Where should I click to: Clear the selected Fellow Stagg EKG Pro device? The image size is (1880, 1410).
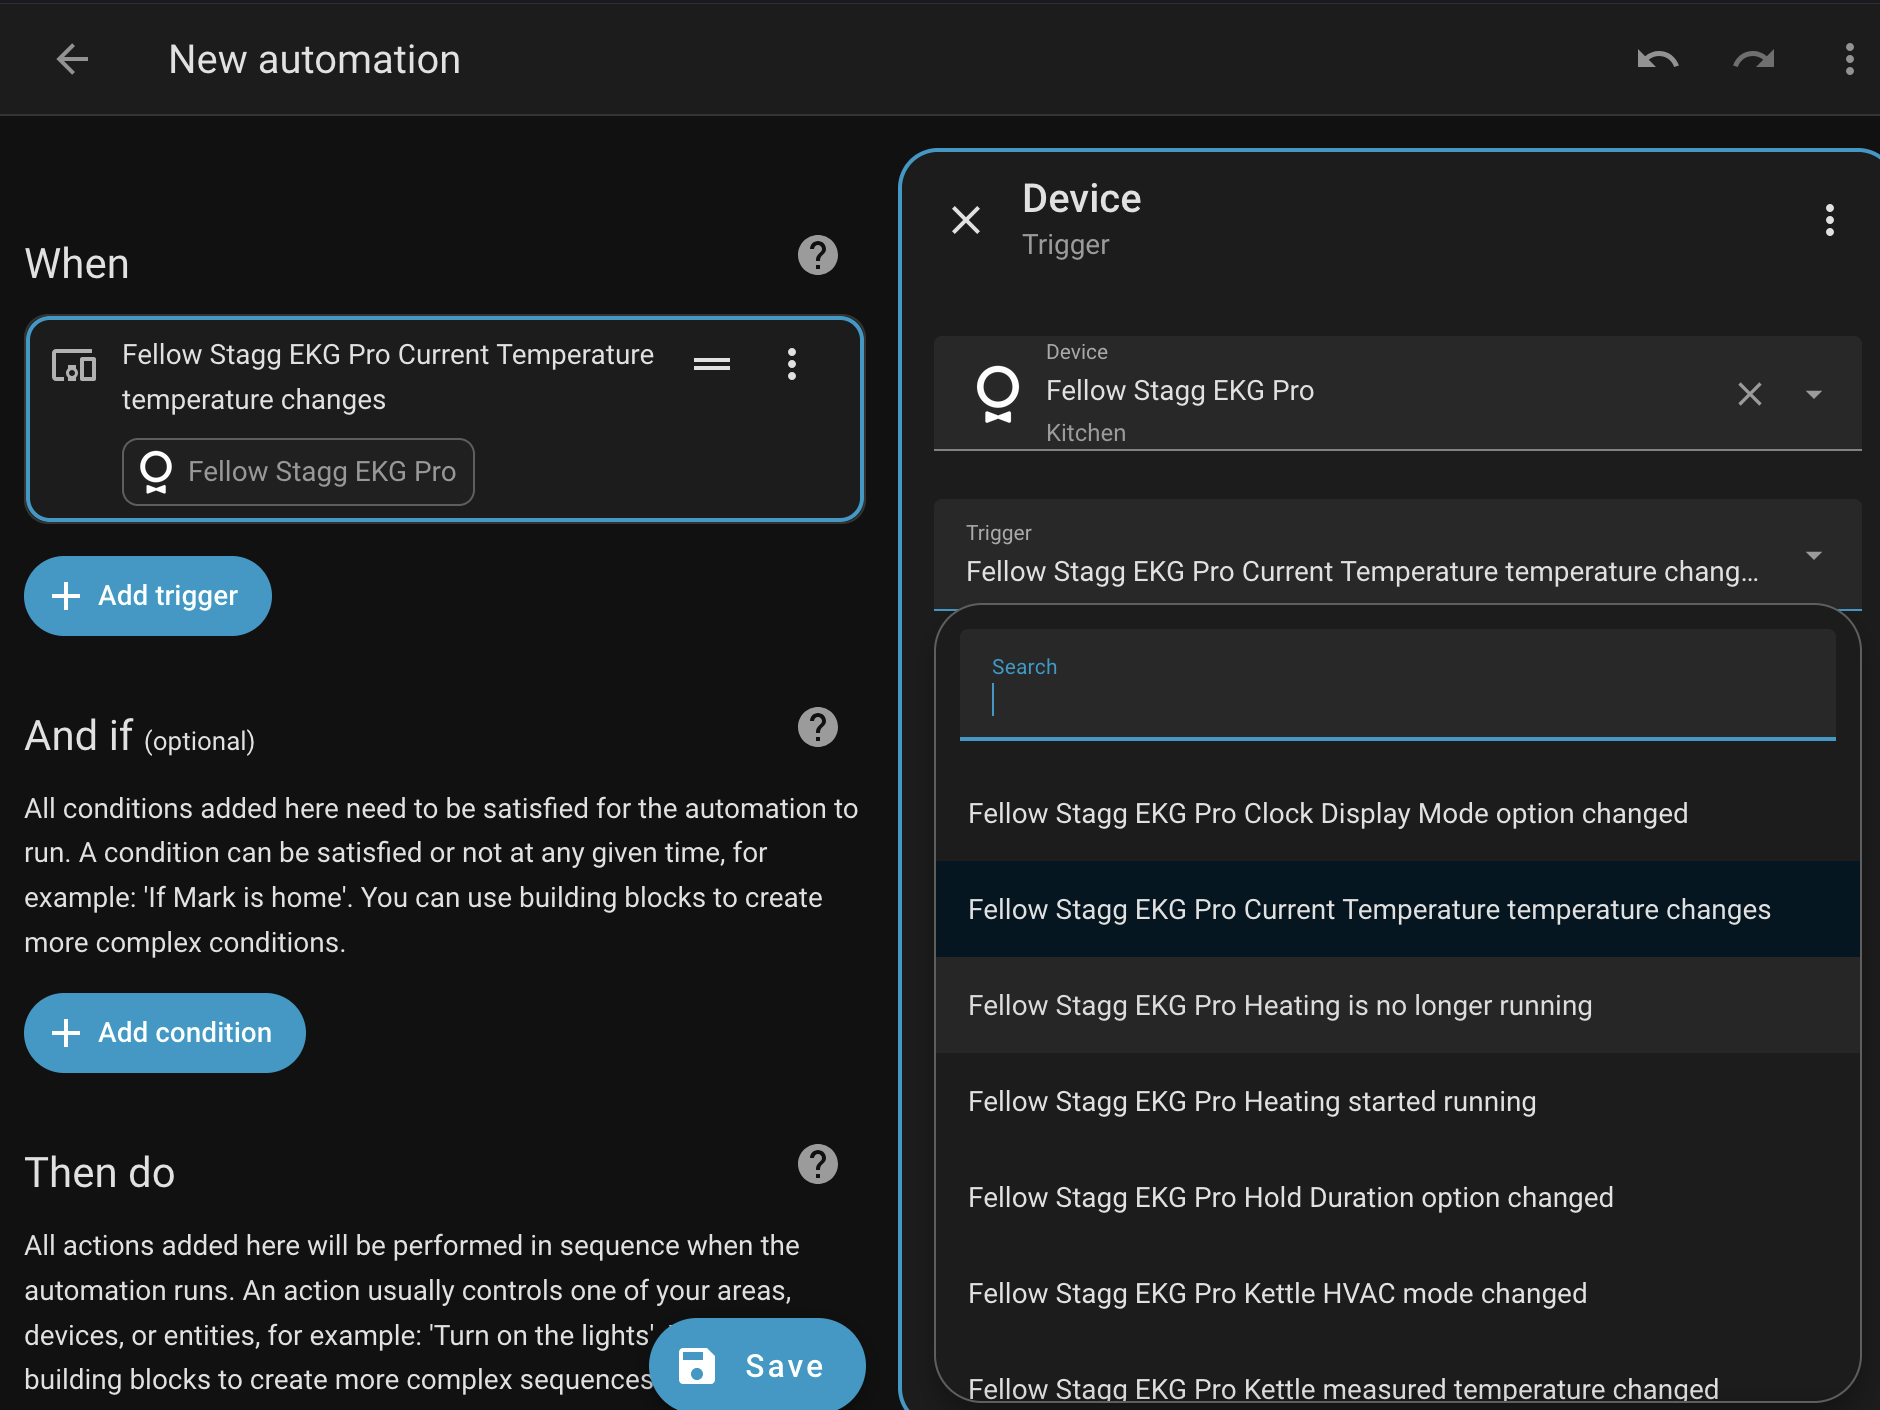(x=1749, y=394)
